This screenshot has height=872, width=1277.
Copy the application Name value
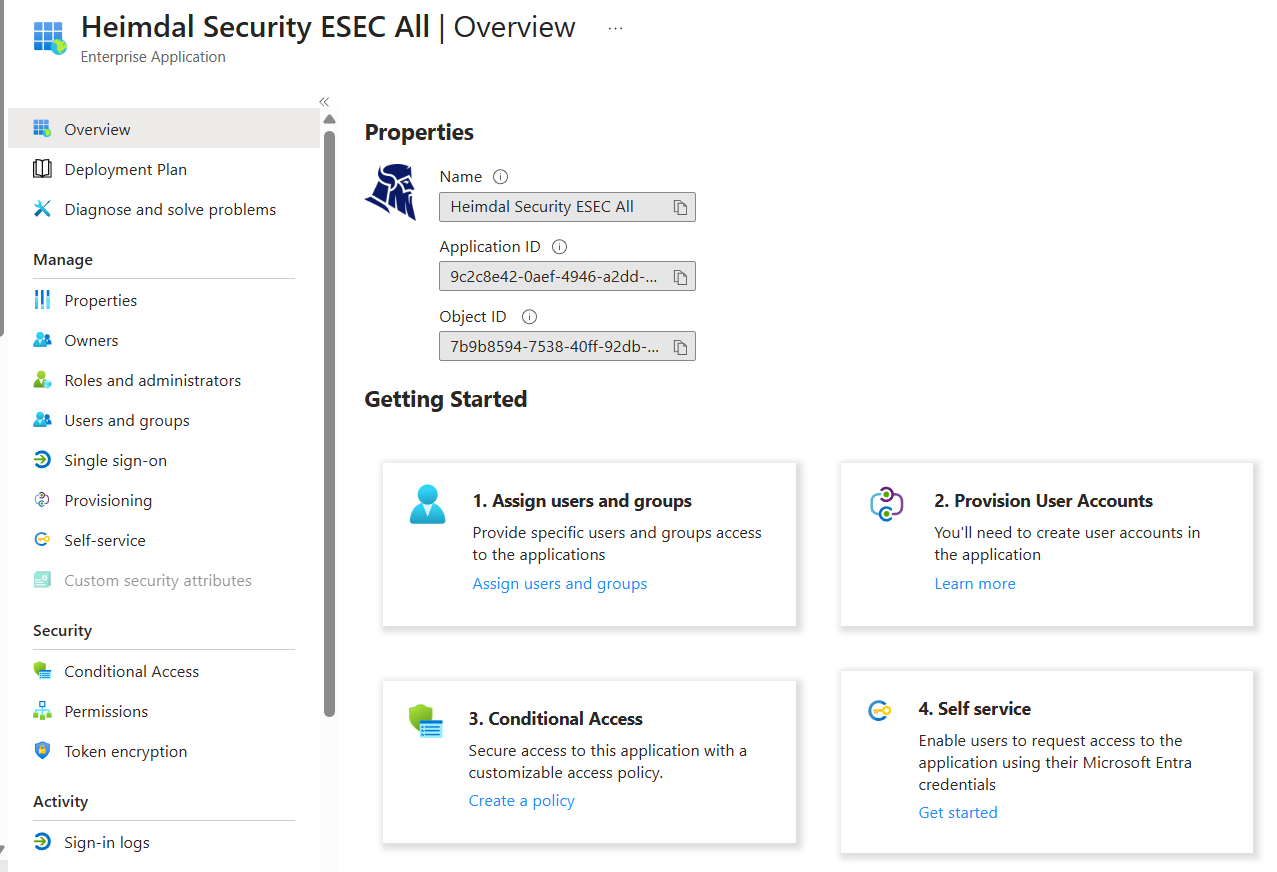(680, 207)
